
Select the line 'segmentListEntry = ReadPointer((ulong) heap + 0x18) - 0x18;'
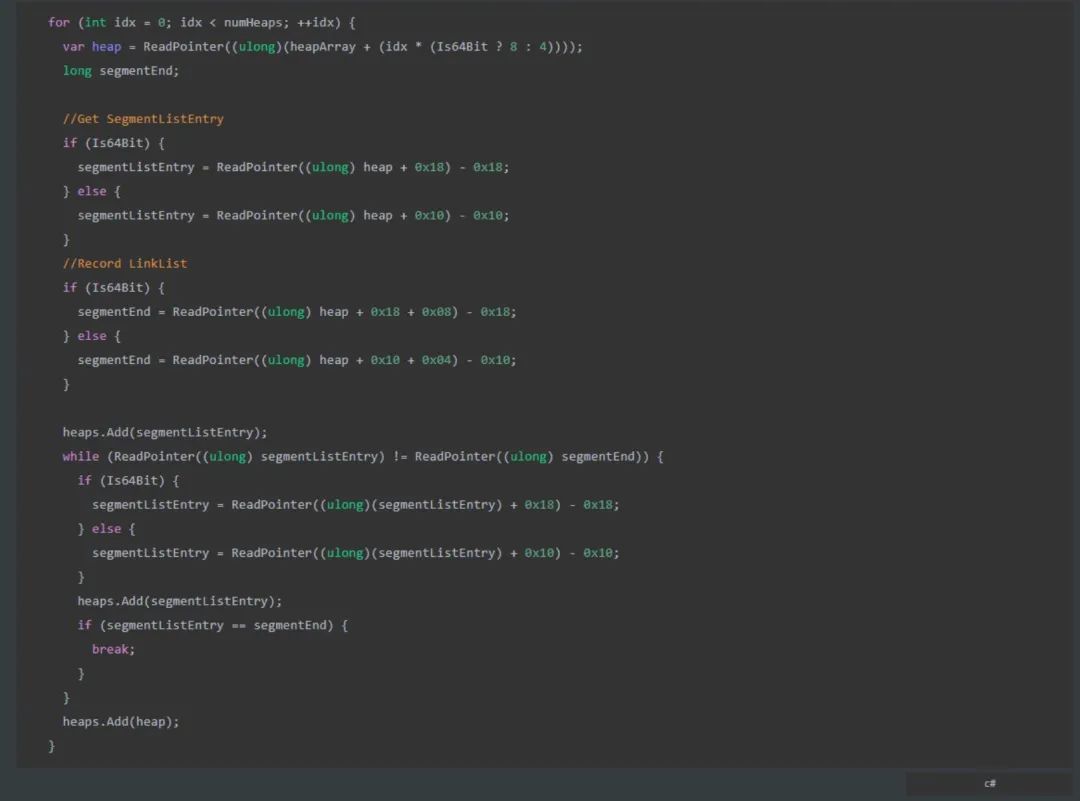[293, 167]
